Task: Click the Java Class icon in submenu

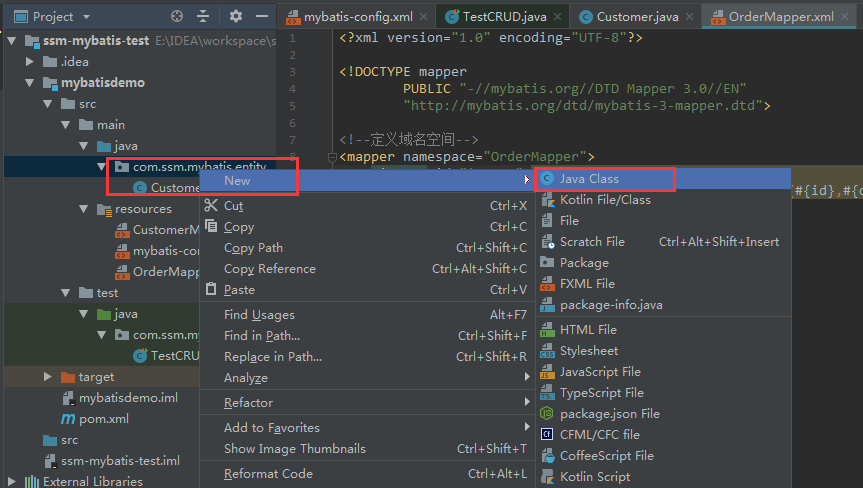Action: [547, 179]
